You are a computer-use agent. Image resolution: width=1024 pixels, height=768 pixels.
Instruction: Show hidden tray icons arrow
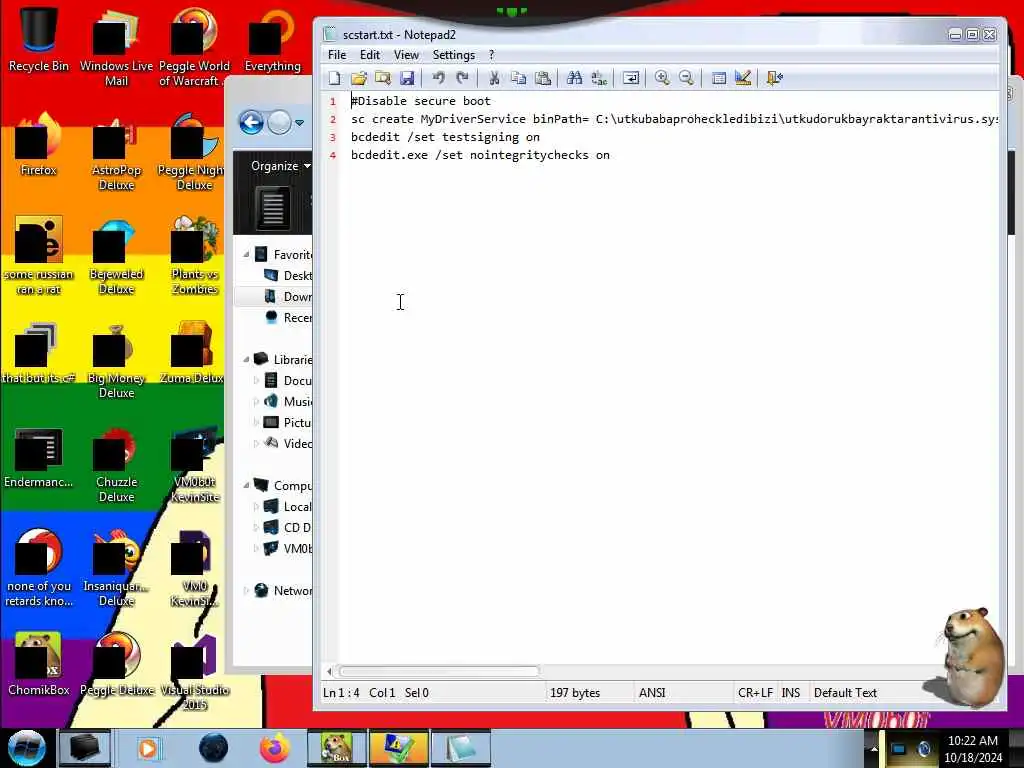pyautogui.click(x=873, y=748)
